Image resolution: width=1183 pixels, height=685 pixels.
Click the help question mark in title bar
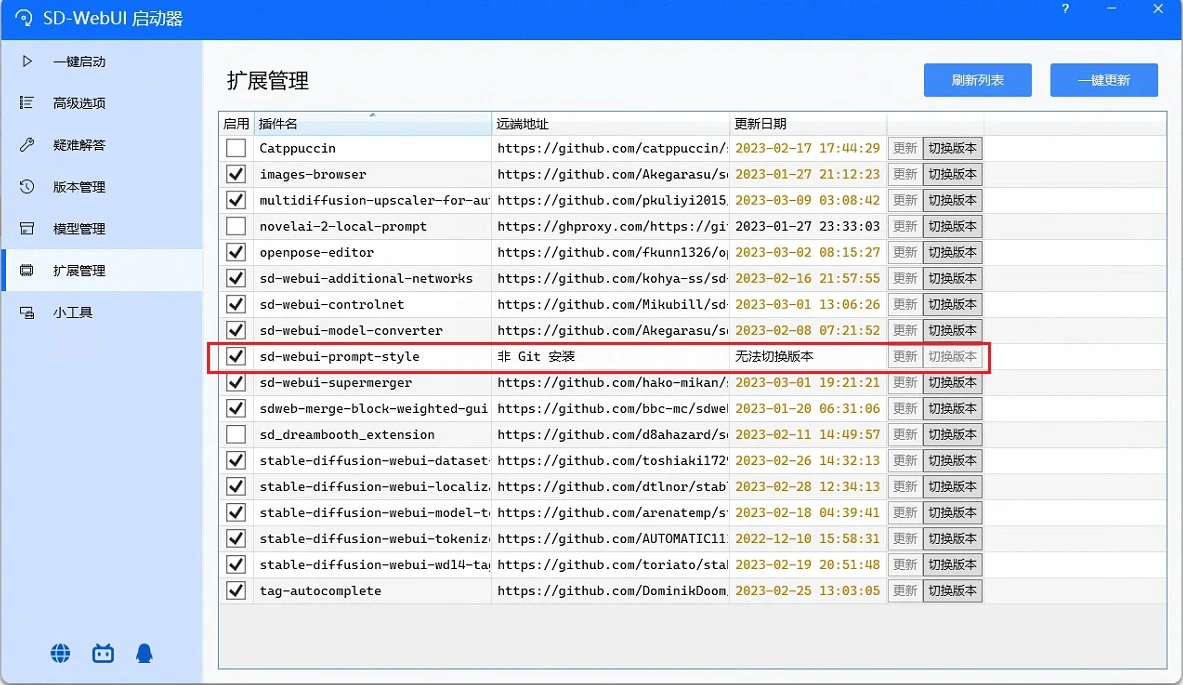tap(1064, 9)
